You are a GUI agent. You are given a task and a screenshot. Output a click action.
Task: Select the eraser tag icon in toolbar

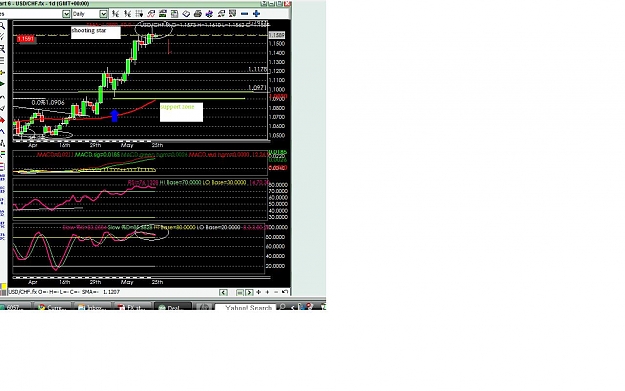click(x=186, y=14)
